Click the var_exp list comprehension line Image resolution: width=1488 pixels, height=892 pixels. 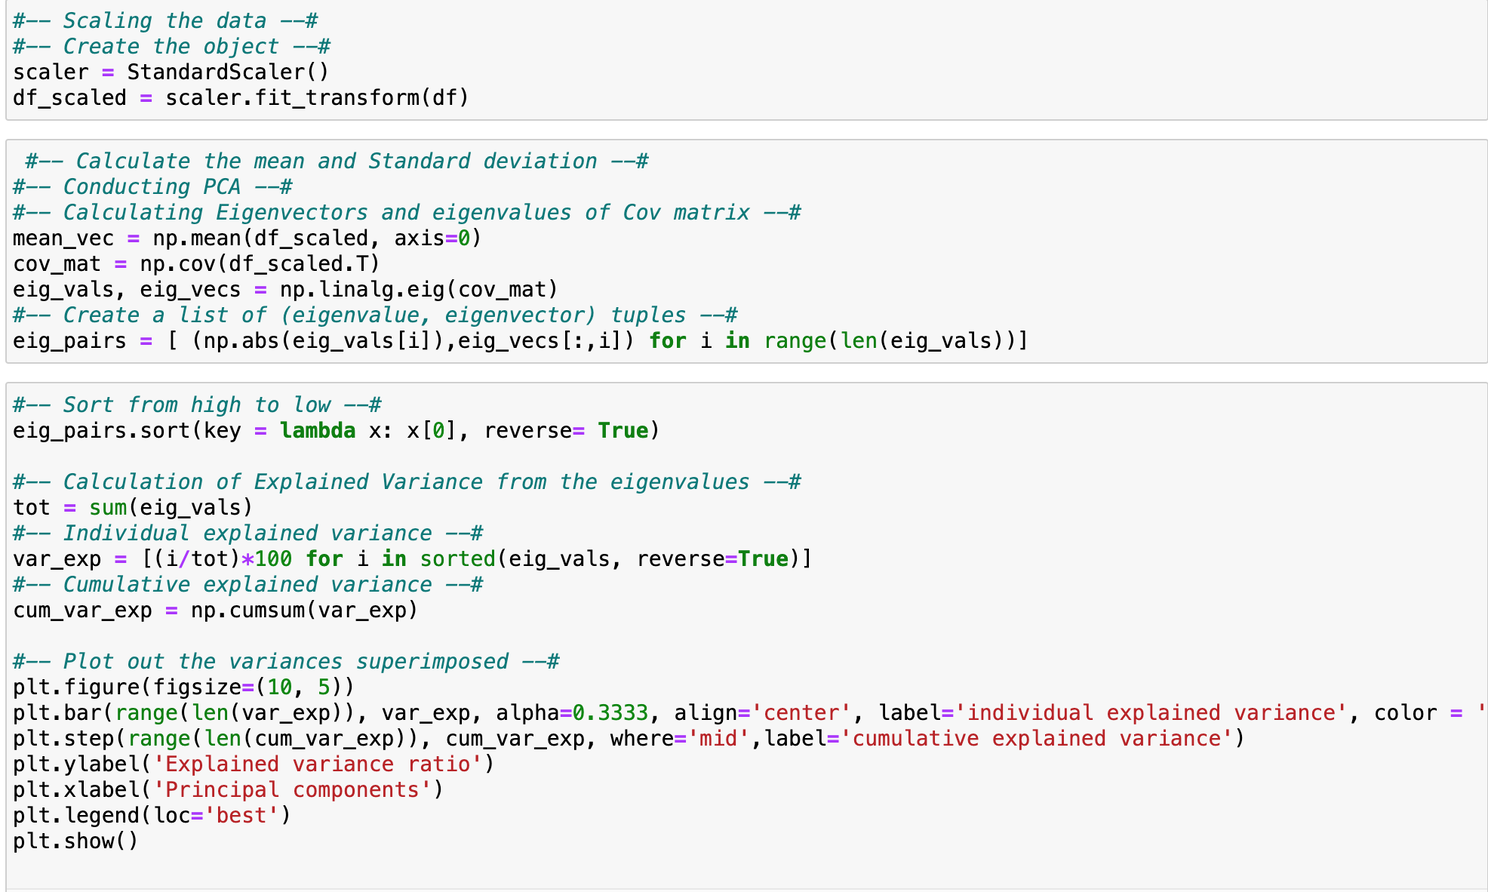[412, 559]
